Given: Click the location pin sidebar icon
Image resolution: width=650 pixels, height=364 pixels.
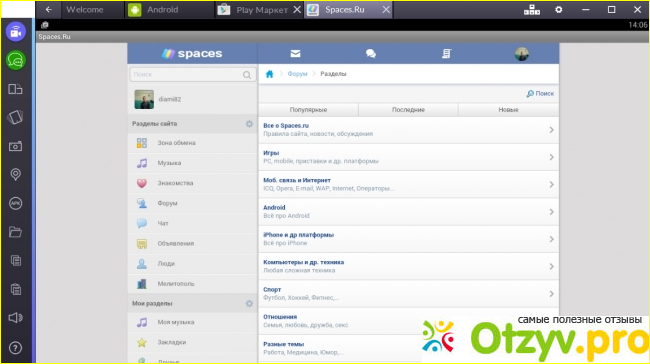Looking at the screenshot, I should (15, 175).
